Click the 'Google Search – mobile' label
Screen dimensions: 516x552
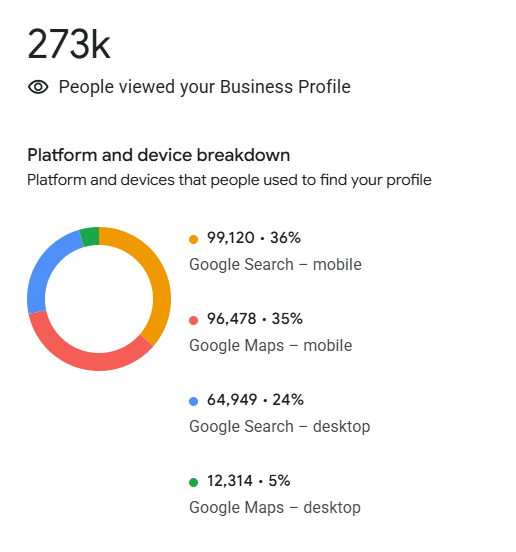275,264
